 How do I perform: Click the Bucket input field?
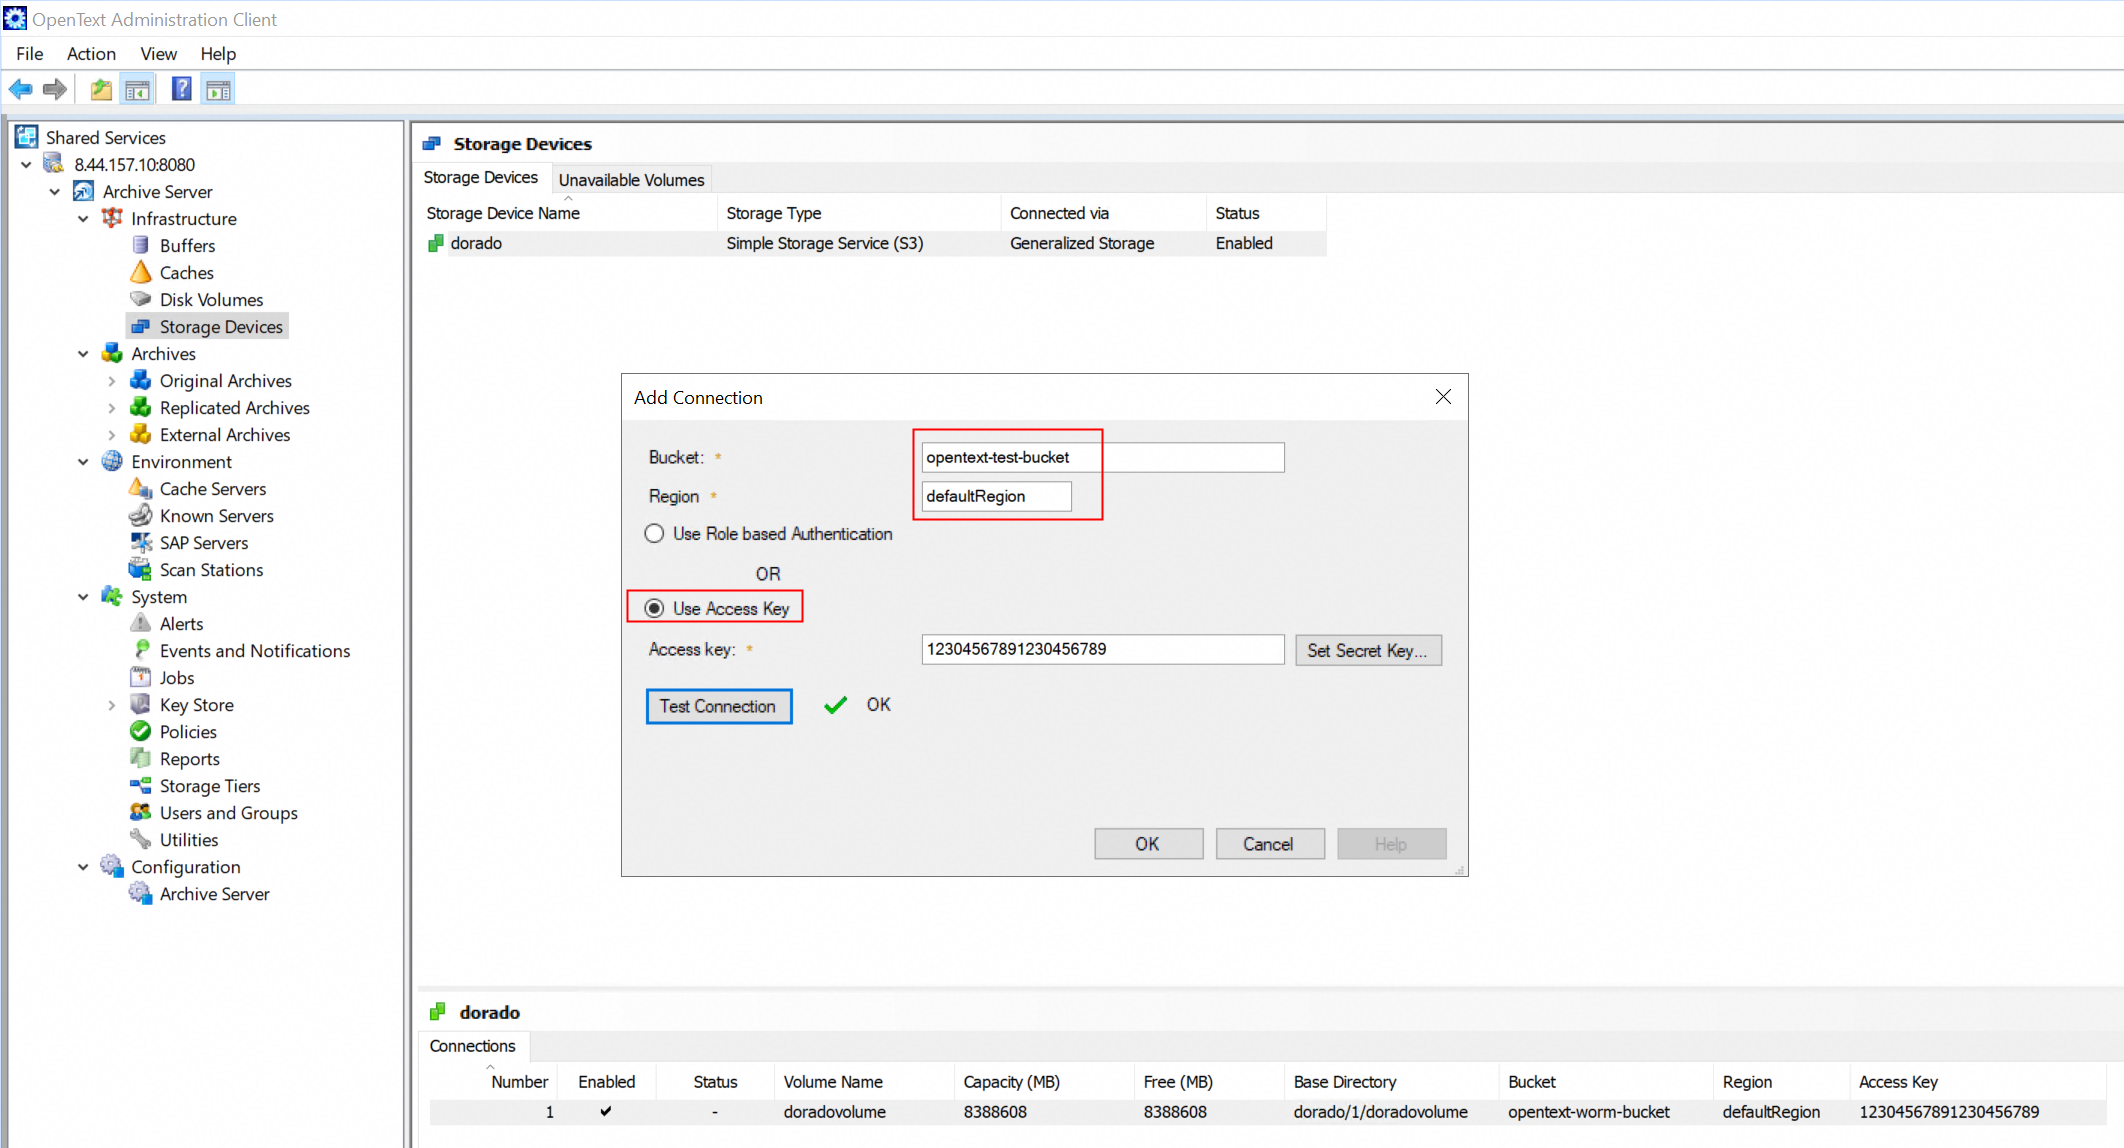(1103, 457)
